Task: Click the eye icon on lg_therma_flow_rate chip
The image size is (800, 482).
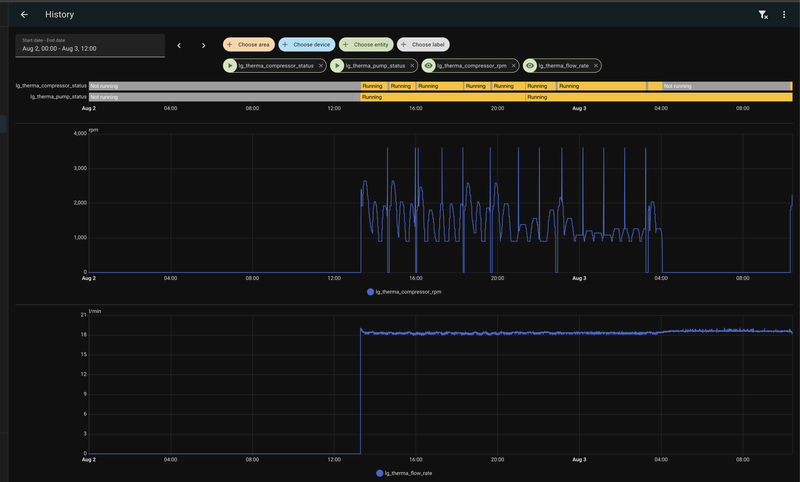Action: 529,66
